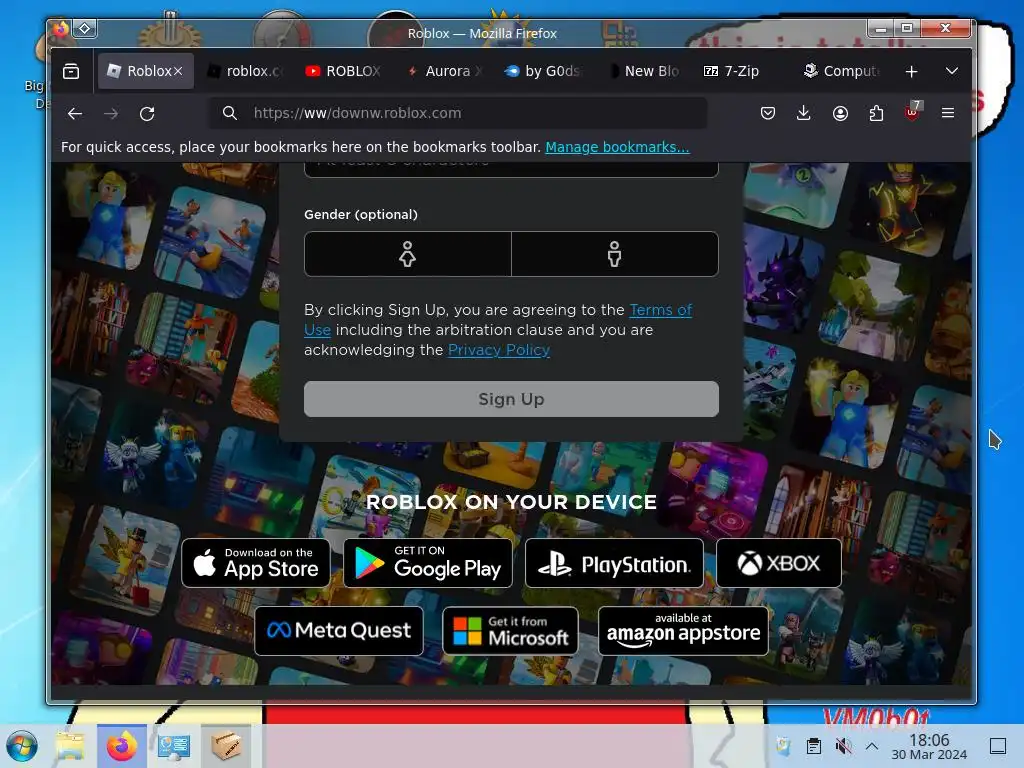The image size is (1024, 768).
Task: Open the Terms of Use link
Action: pyautogui.click(x=660, y=310)
